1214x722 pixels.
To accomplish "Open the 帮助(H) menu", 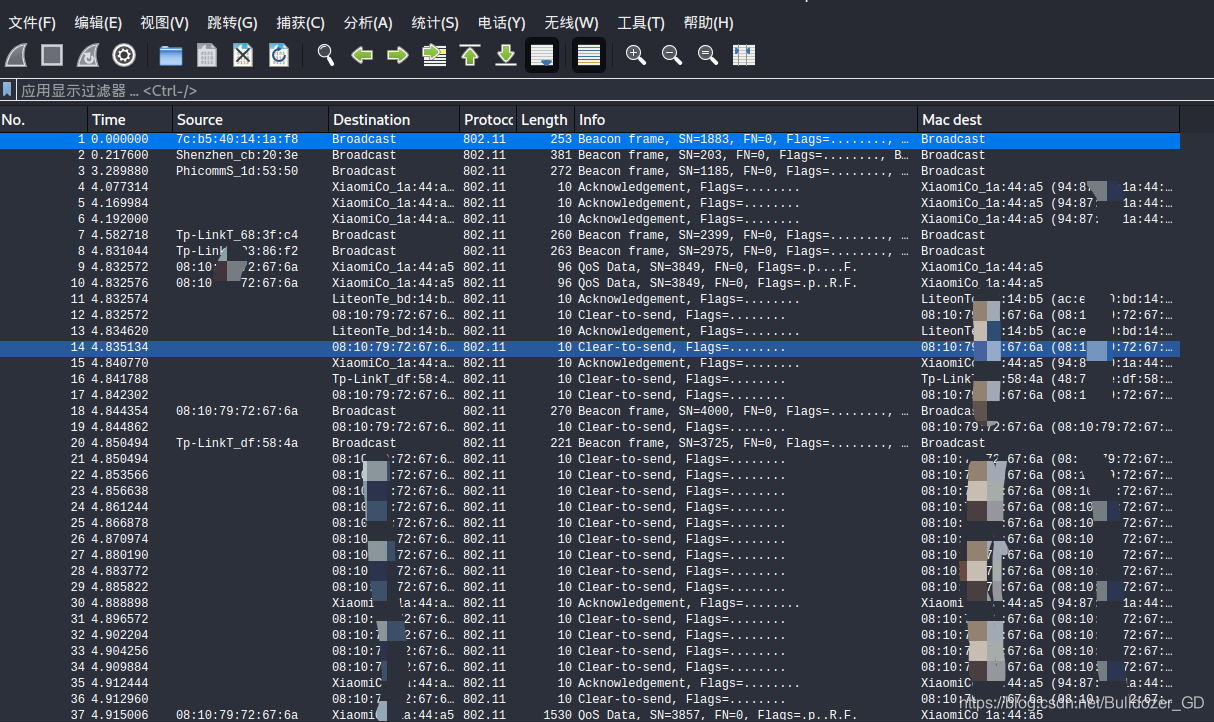I will pos(708,22).
